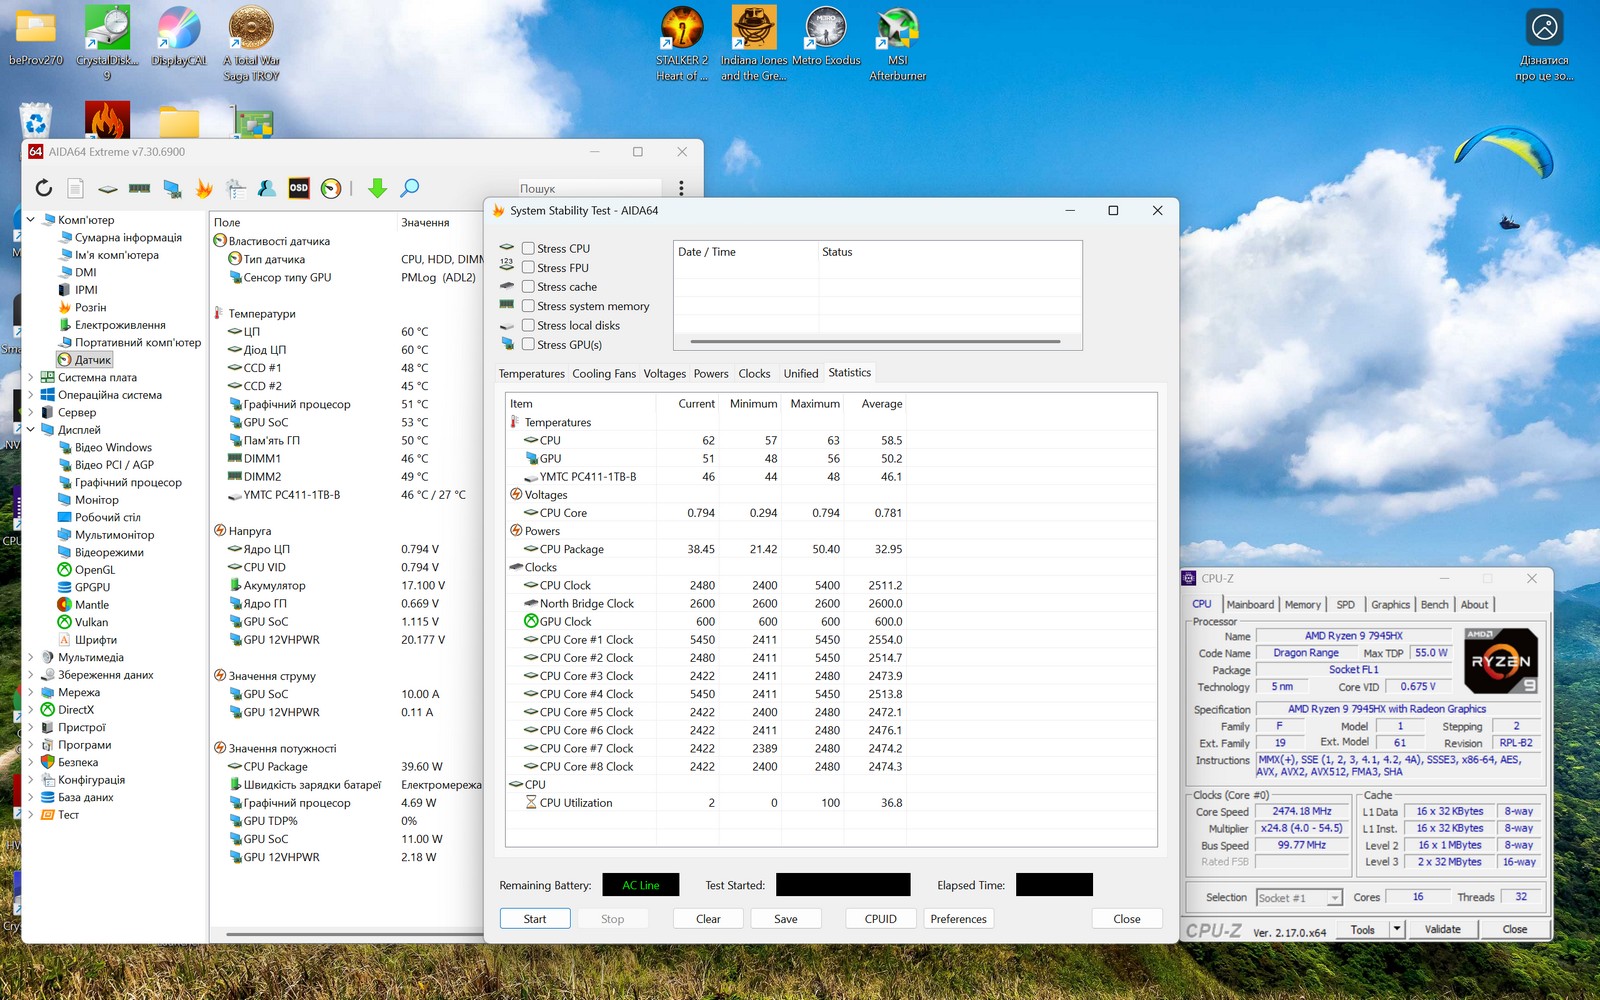
Task: Click the refresh icon in AIDA64 toolbar
Action: pyautogui.click(x=44, y=188)
